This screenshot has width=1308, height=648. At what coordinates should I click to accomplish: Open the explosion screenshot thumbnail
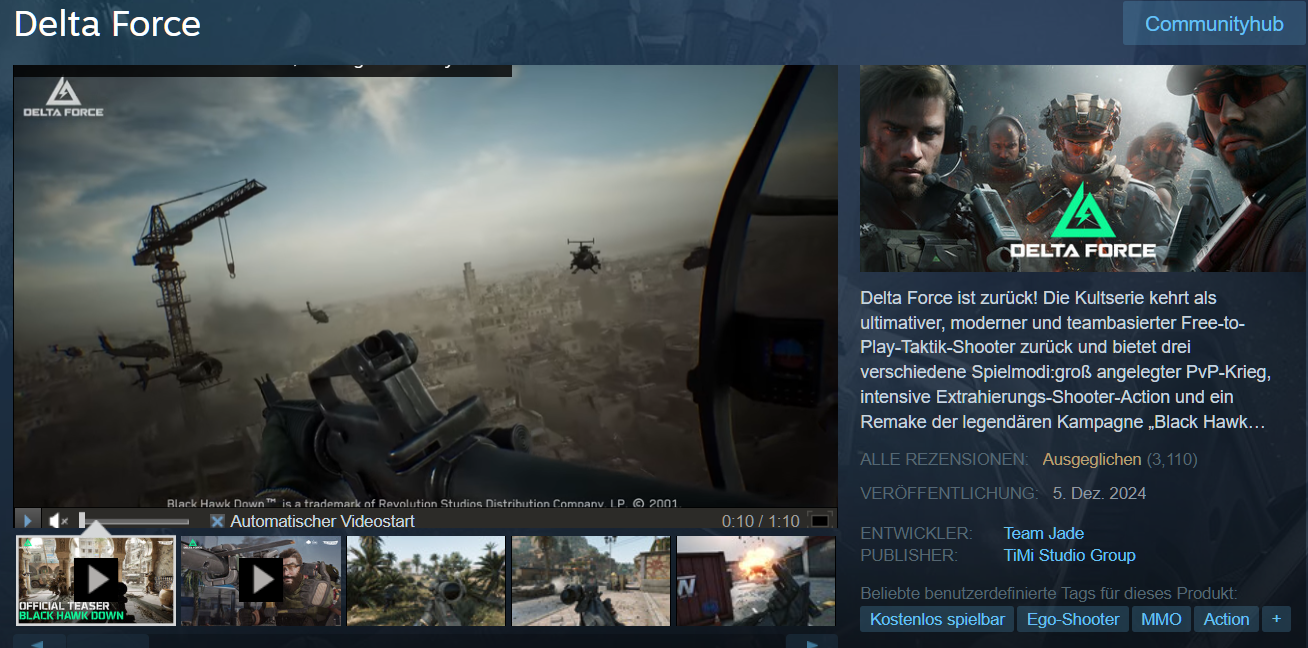(x=756, y=581)
